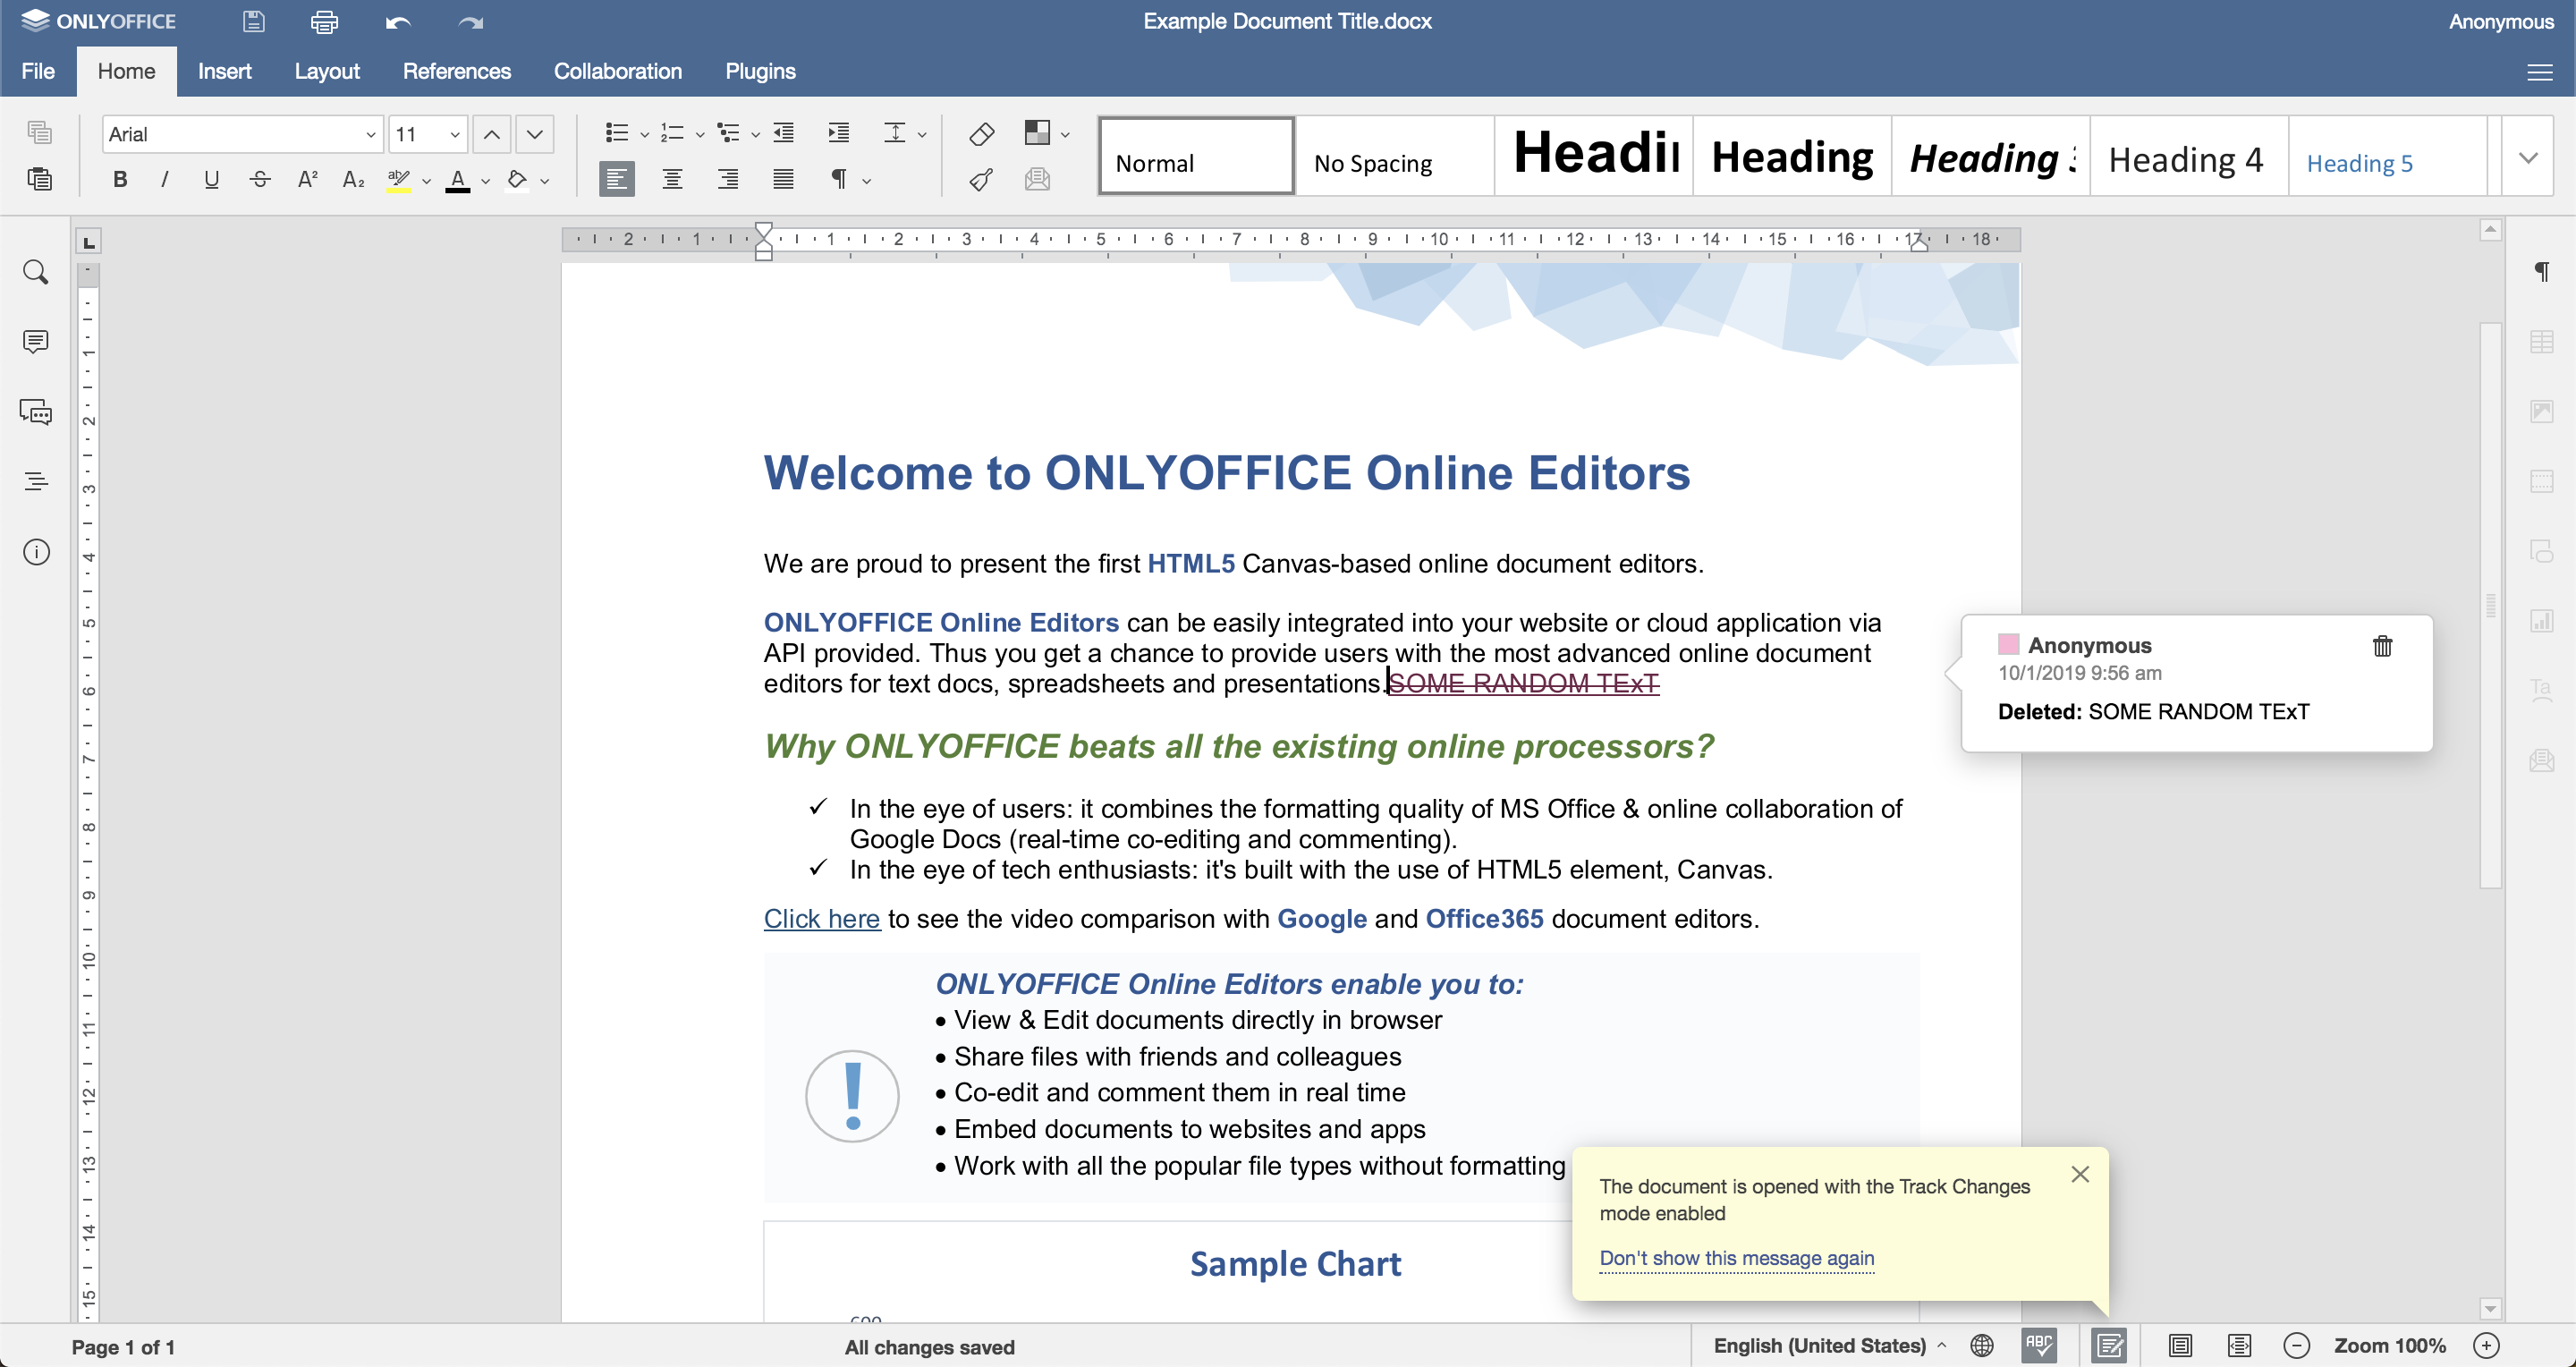Open the Navigation headings panel
The image size is (2576, 1367).
point(36,481)
